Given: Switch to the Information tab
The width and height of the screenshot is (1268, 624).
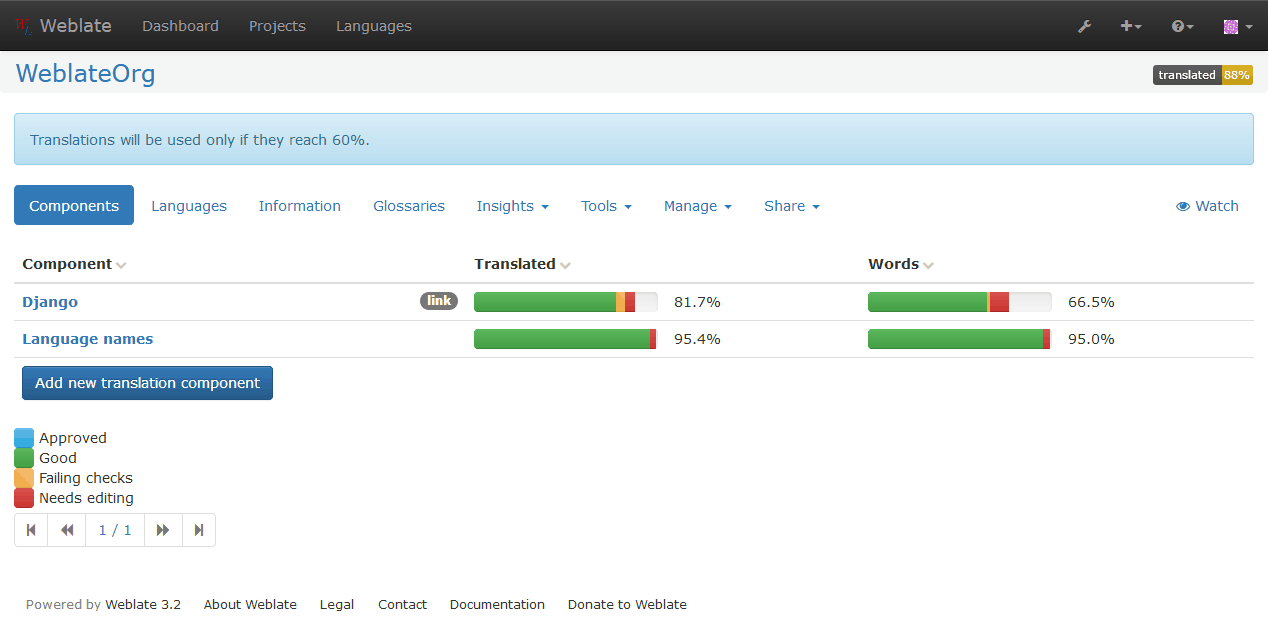Looking at the screenshot, I should click(x=300, y=206).
